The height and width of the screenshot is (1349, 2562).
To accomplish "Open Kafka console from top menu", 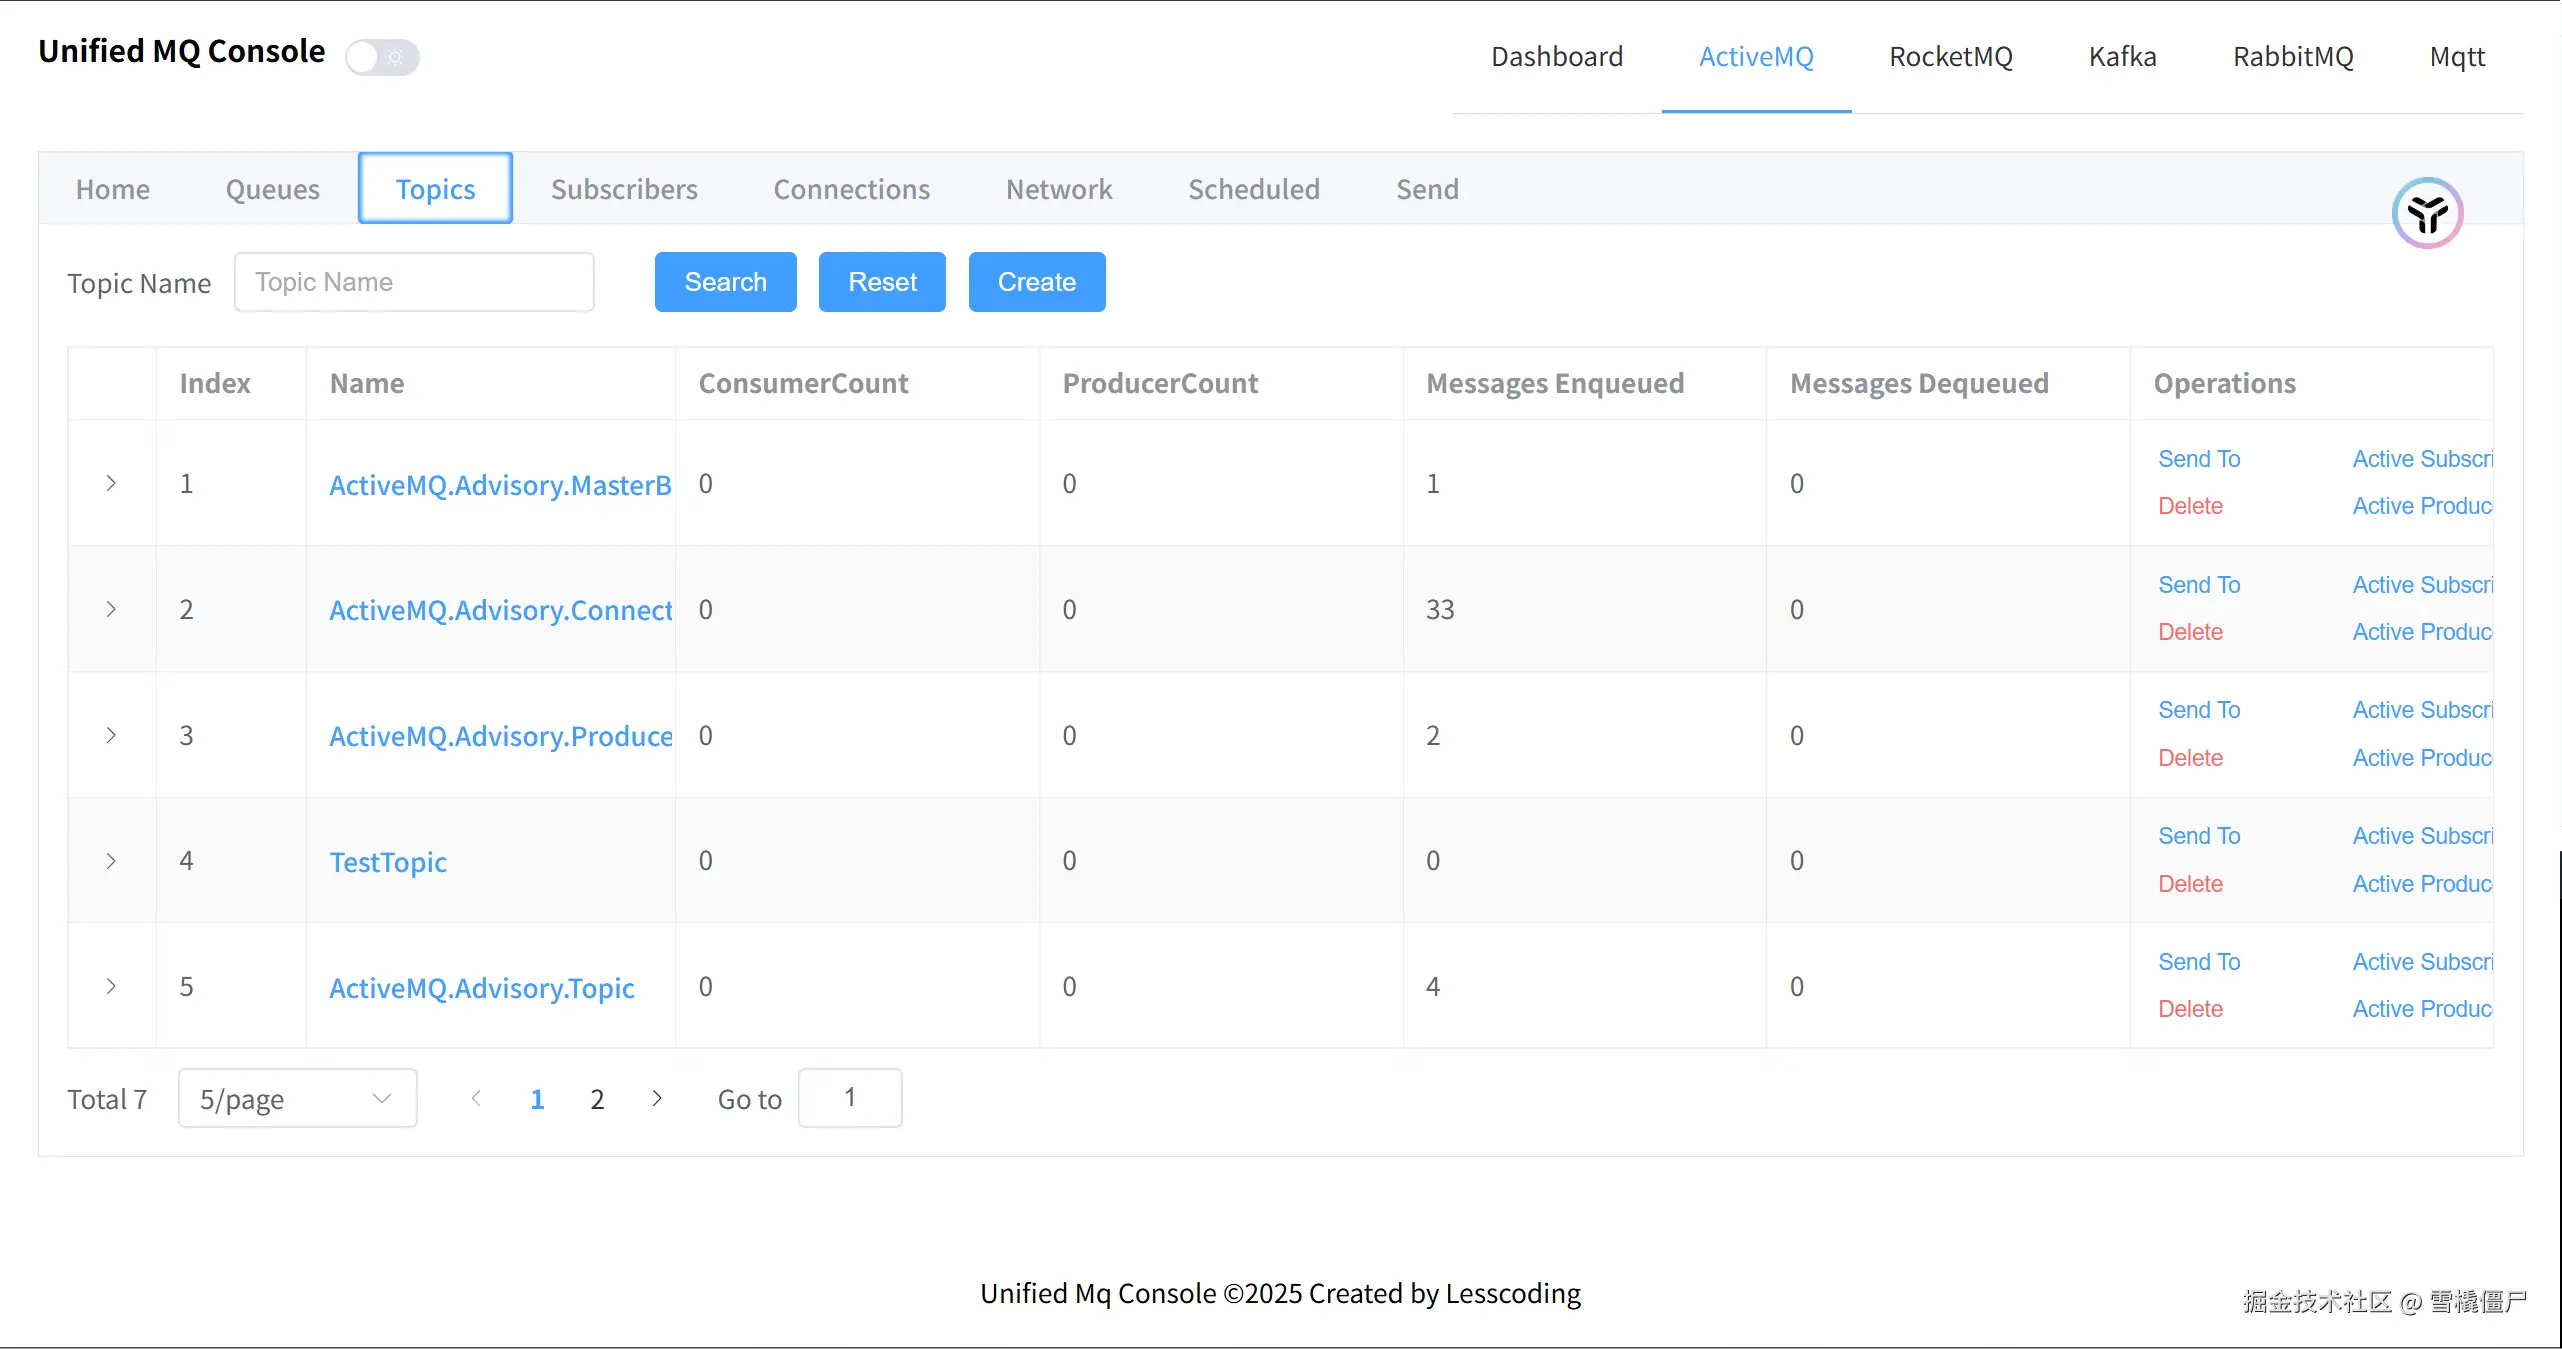I will coord(2122,57).
